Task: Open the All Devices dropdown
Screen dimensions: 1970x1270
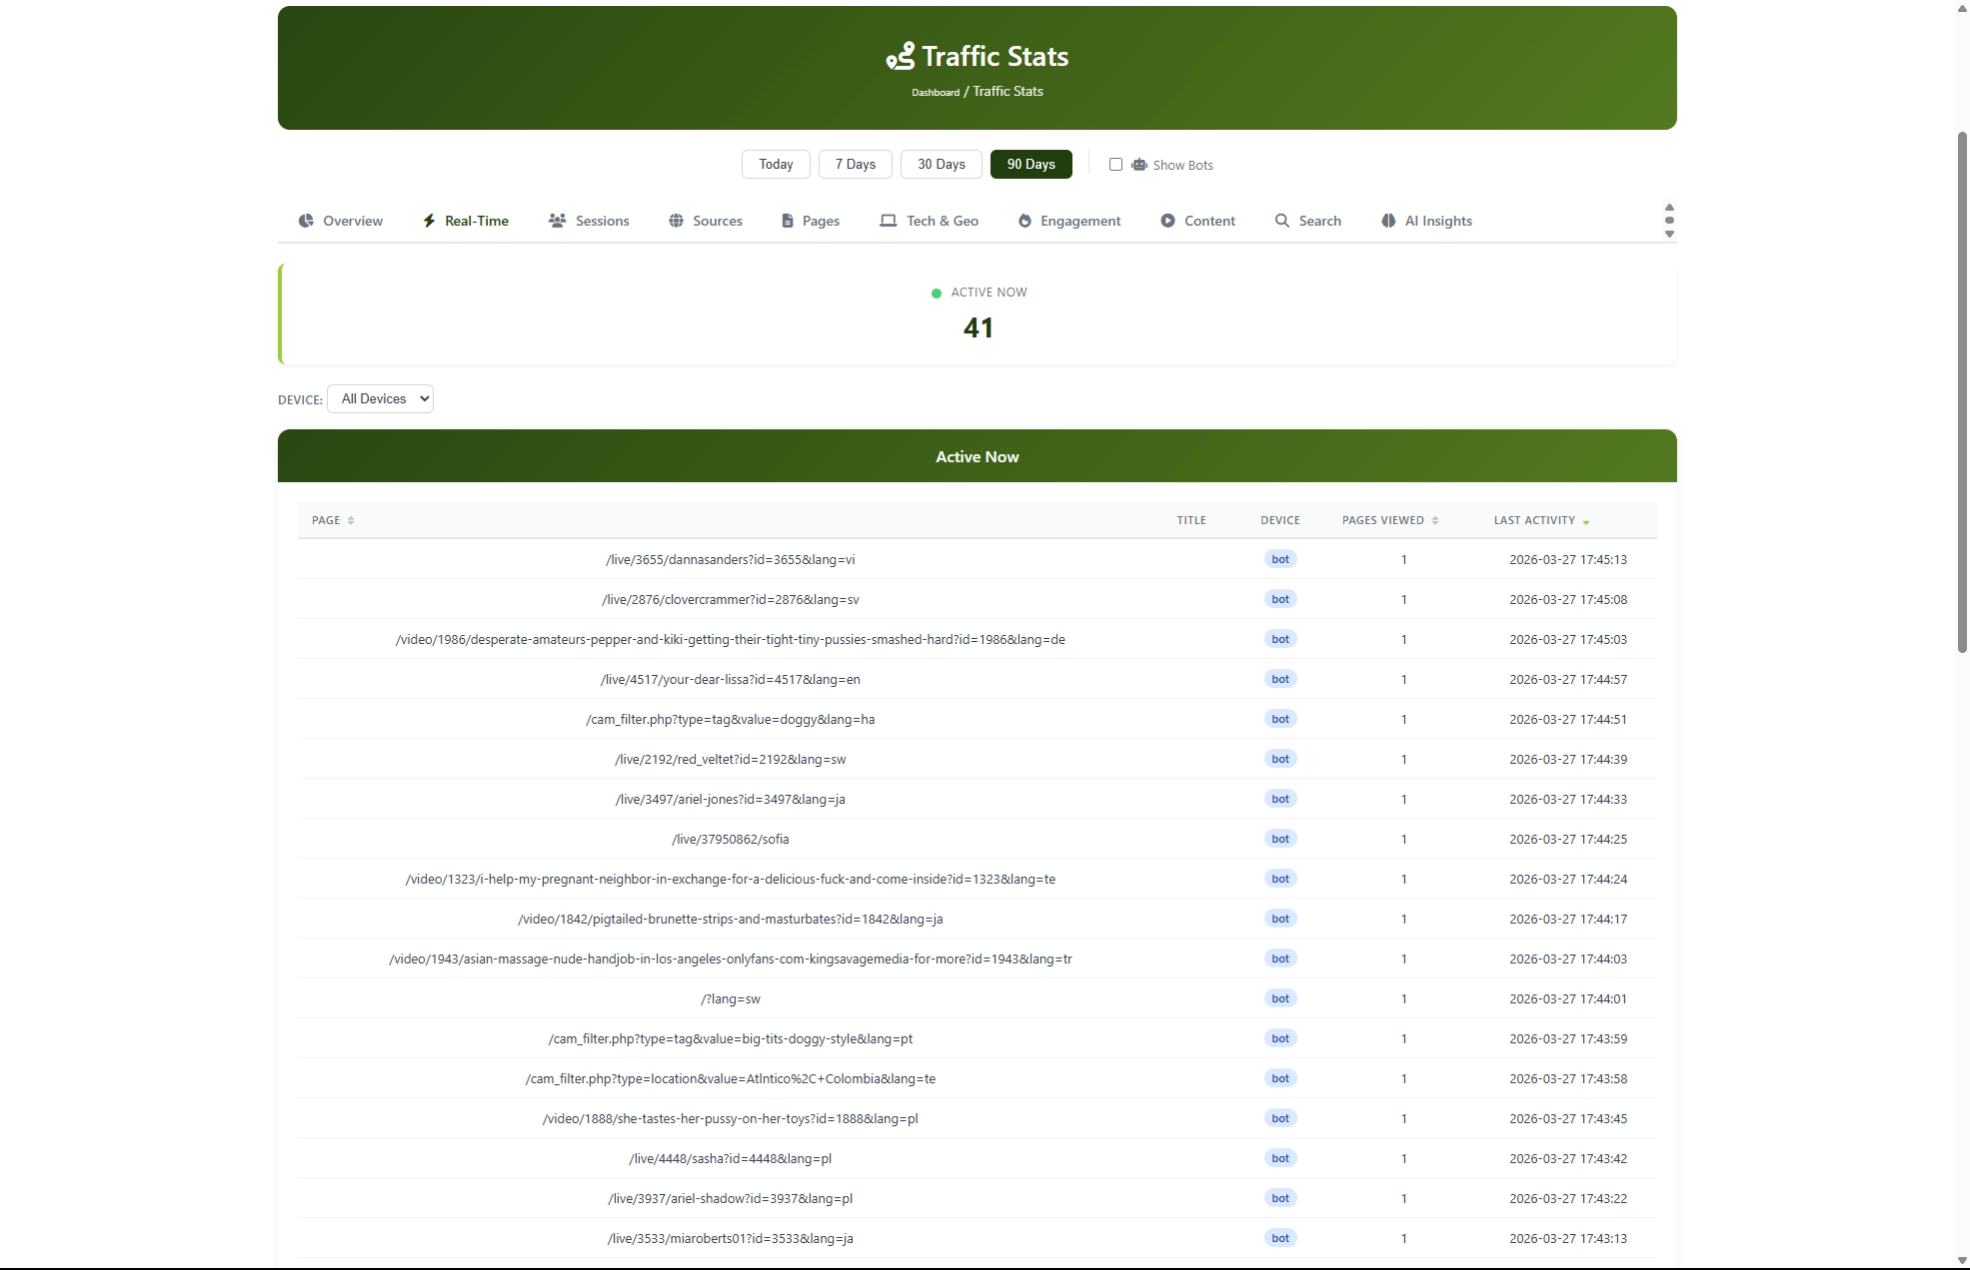Action: coord(380,398)
